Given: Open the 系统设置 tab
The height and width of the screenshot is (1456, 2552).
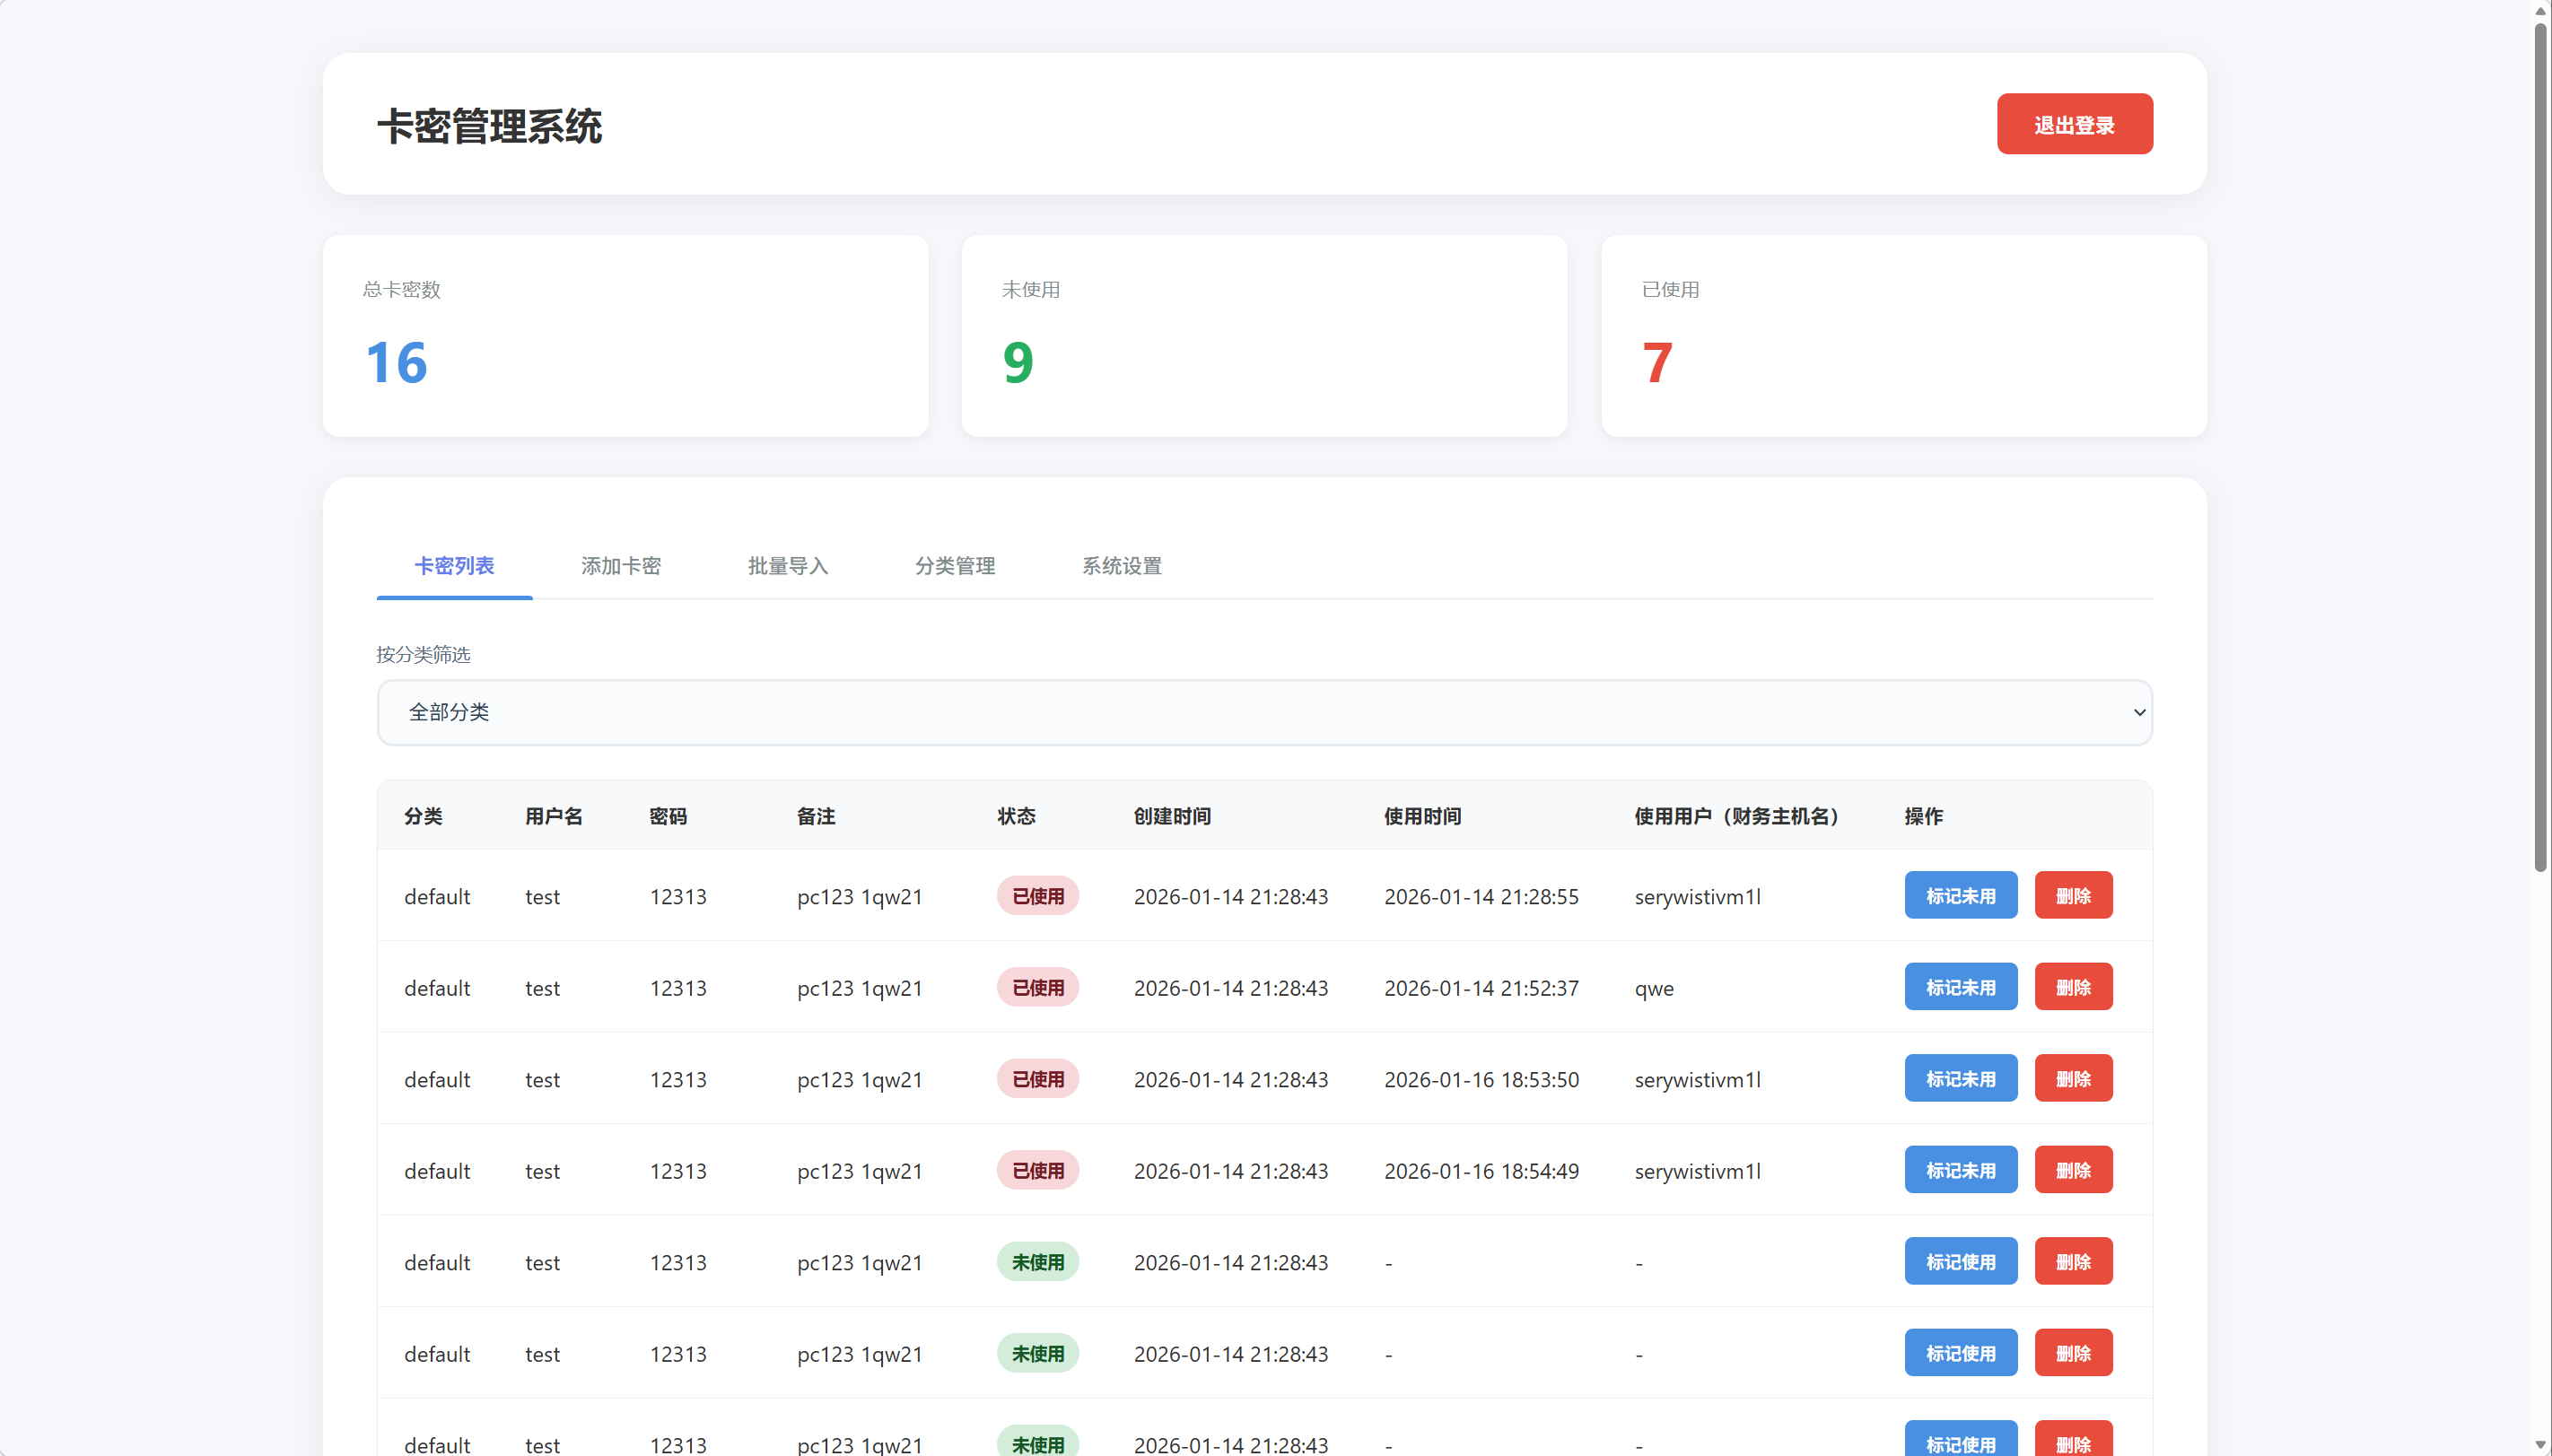Looking at the screenshot, I should pos(1121,566).
